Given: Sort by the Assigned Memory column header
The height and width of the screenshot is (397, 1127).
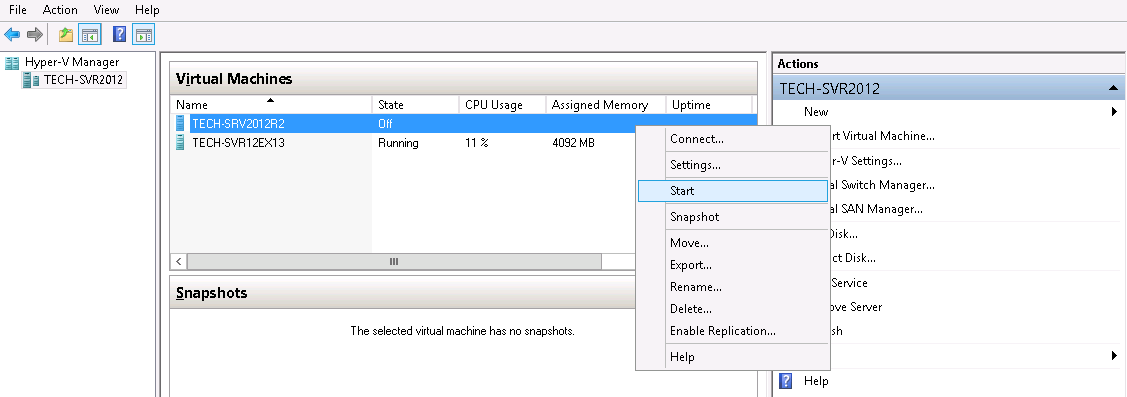Looking at the screenshot, I should point(606,104).
